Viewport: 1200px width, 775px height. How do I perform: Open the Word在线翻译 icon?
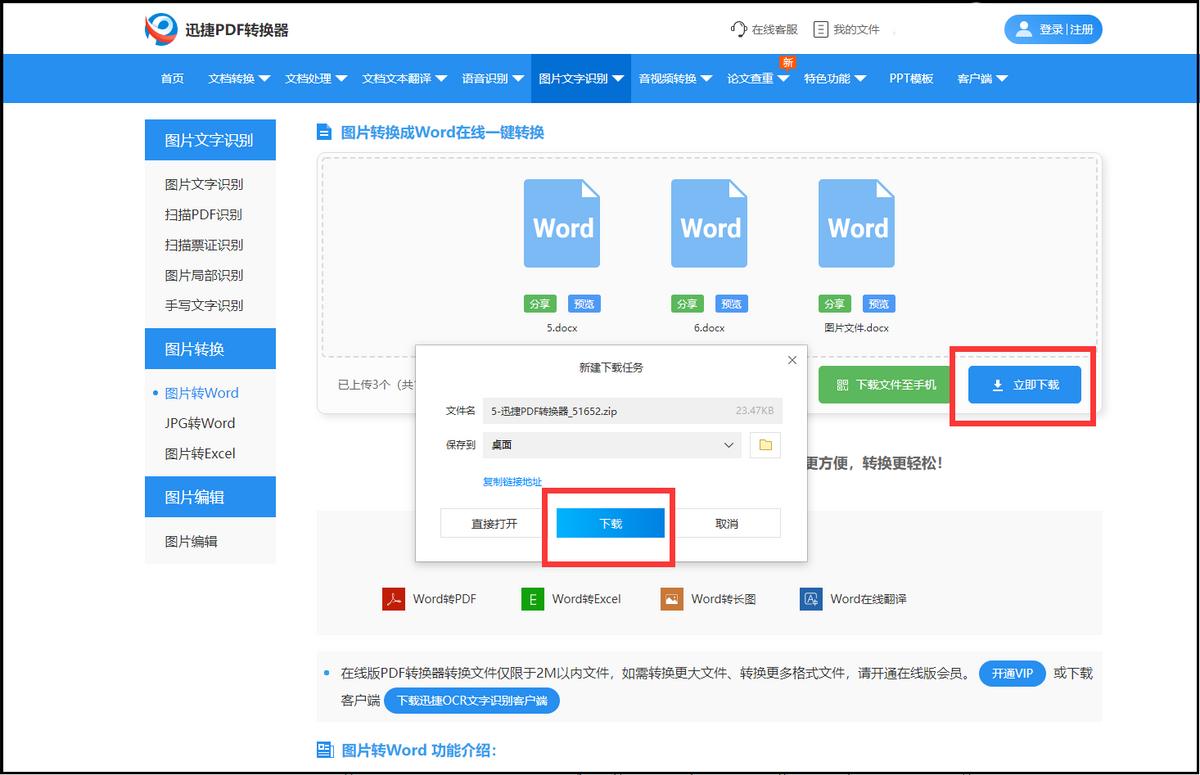[x=810, y=598]
